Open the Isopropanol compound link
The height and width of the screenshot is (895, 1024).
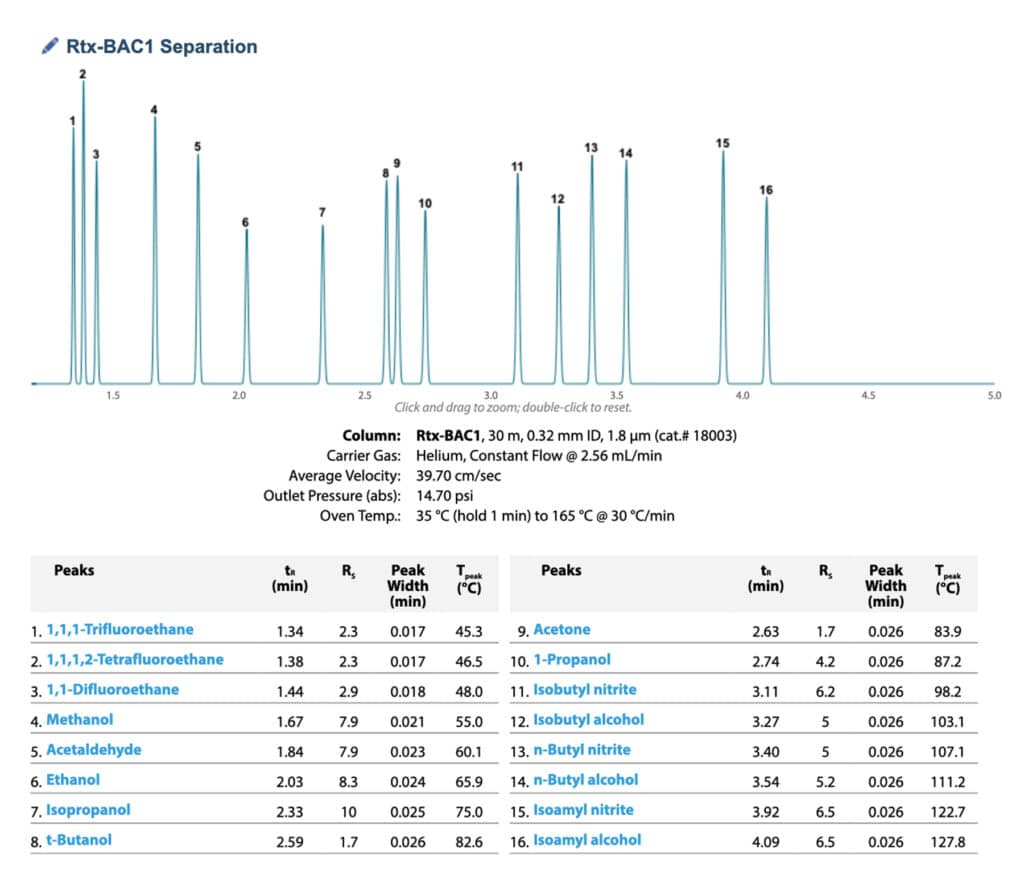[x=88, y=810]
